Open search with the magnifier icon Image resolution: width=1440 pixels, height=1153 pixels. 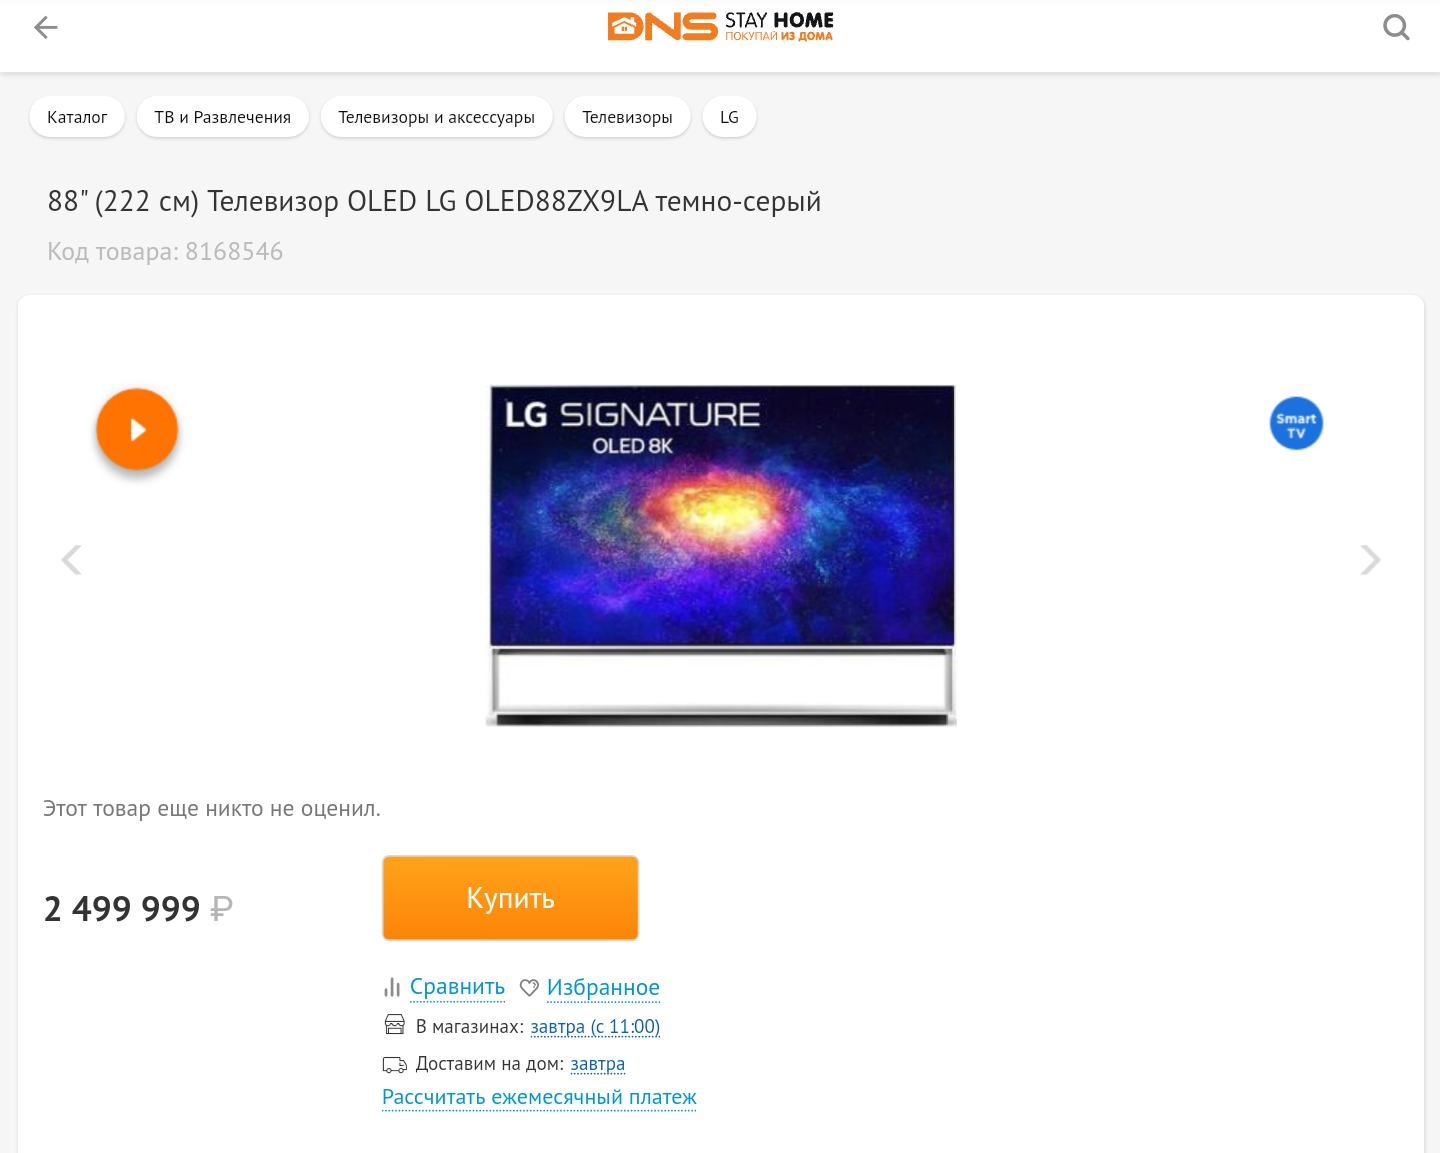point(1396,28)
